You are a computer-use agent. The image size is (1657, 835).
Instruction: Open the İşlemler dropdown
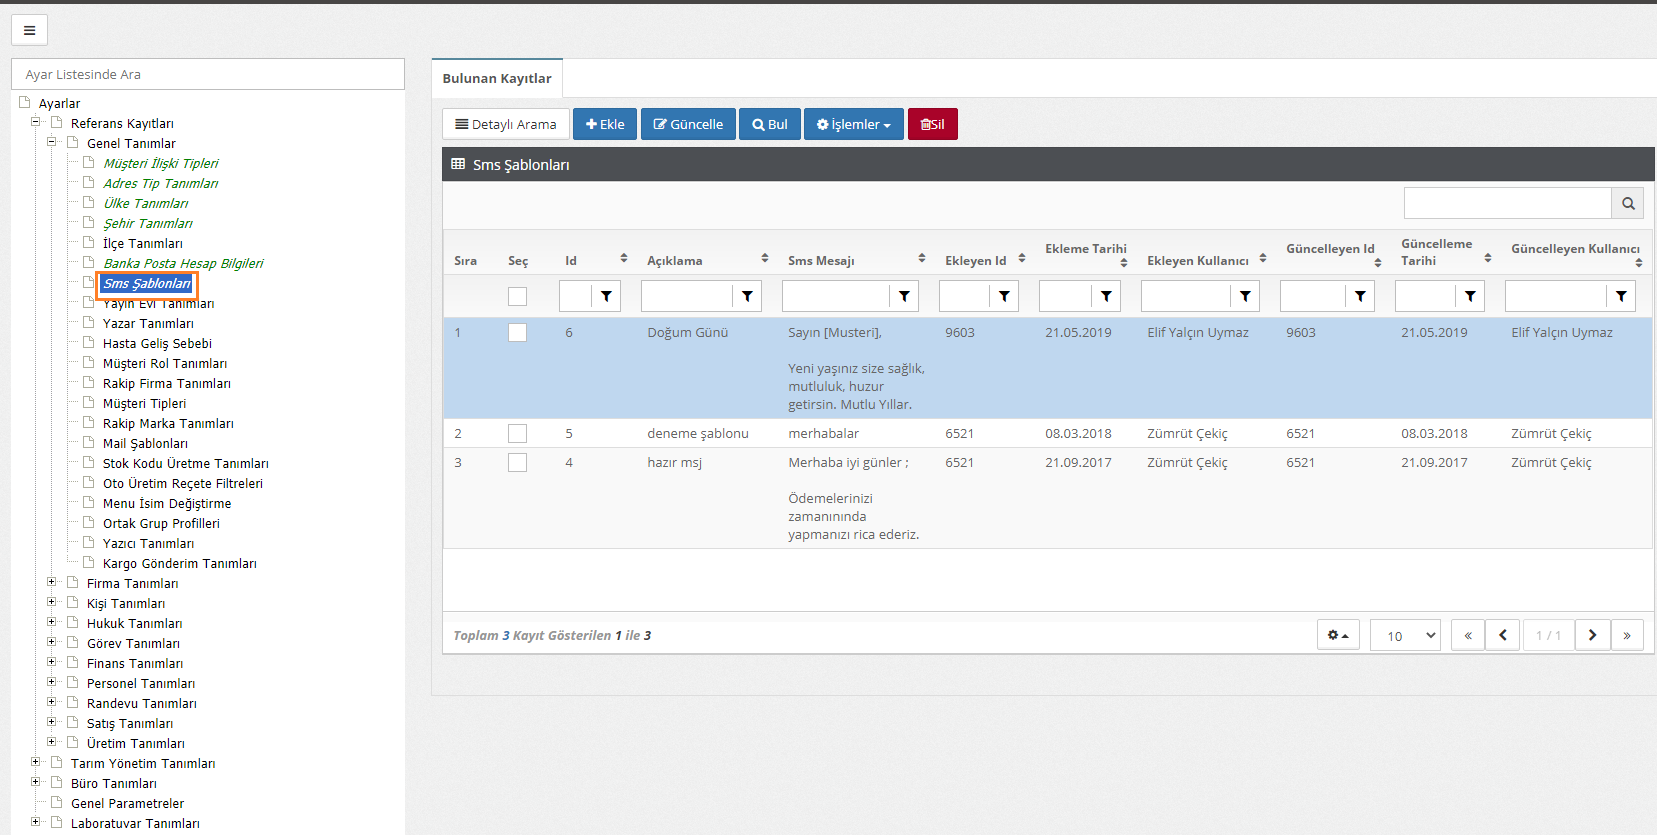[853, 124]
